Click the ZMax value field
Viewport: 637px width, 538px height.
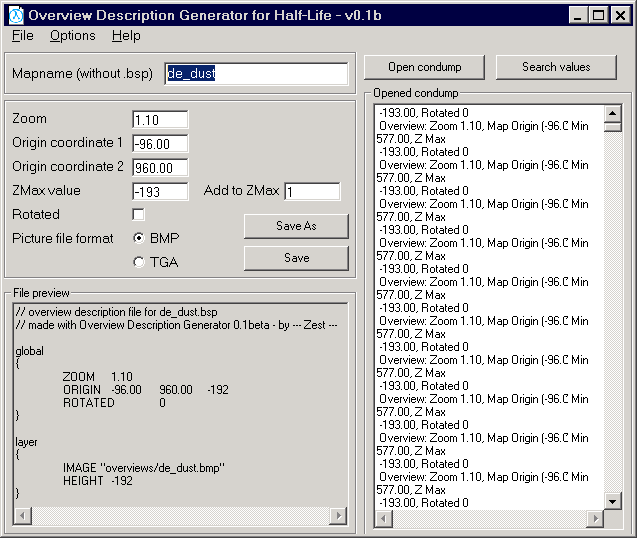160,192
